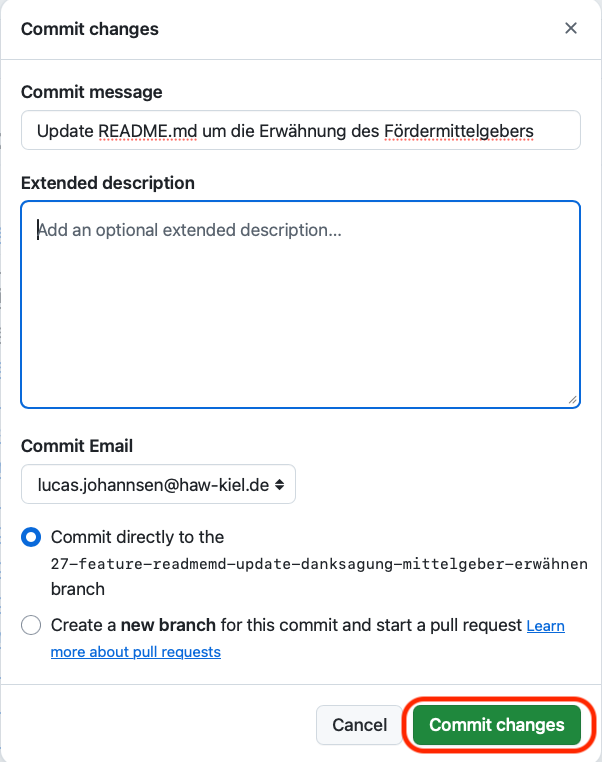Click the word README.md in commit message
The image size is (602, 762).
pyautogui.click(x=147, y=130)
